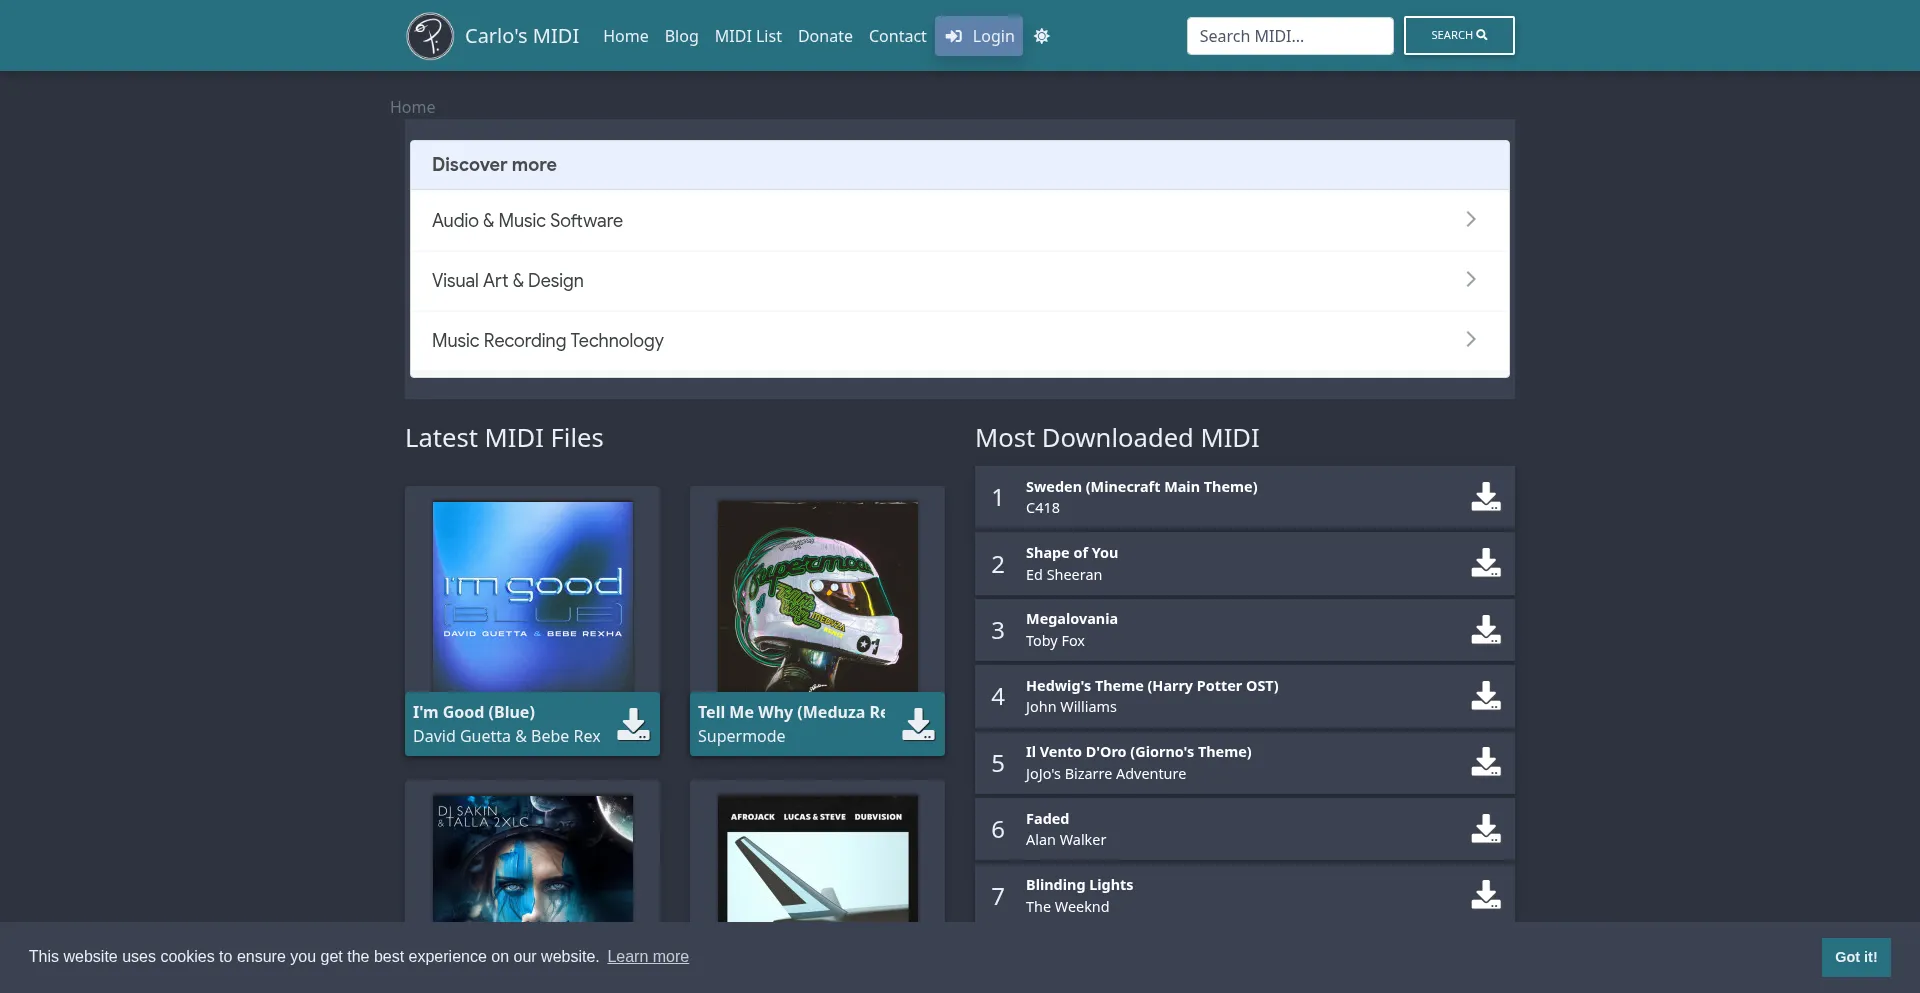Image resolution: width=1920 pixels, height=993 pixels.
Task: Expand Audio & Music Software chevron
Action: (1471, 219)
